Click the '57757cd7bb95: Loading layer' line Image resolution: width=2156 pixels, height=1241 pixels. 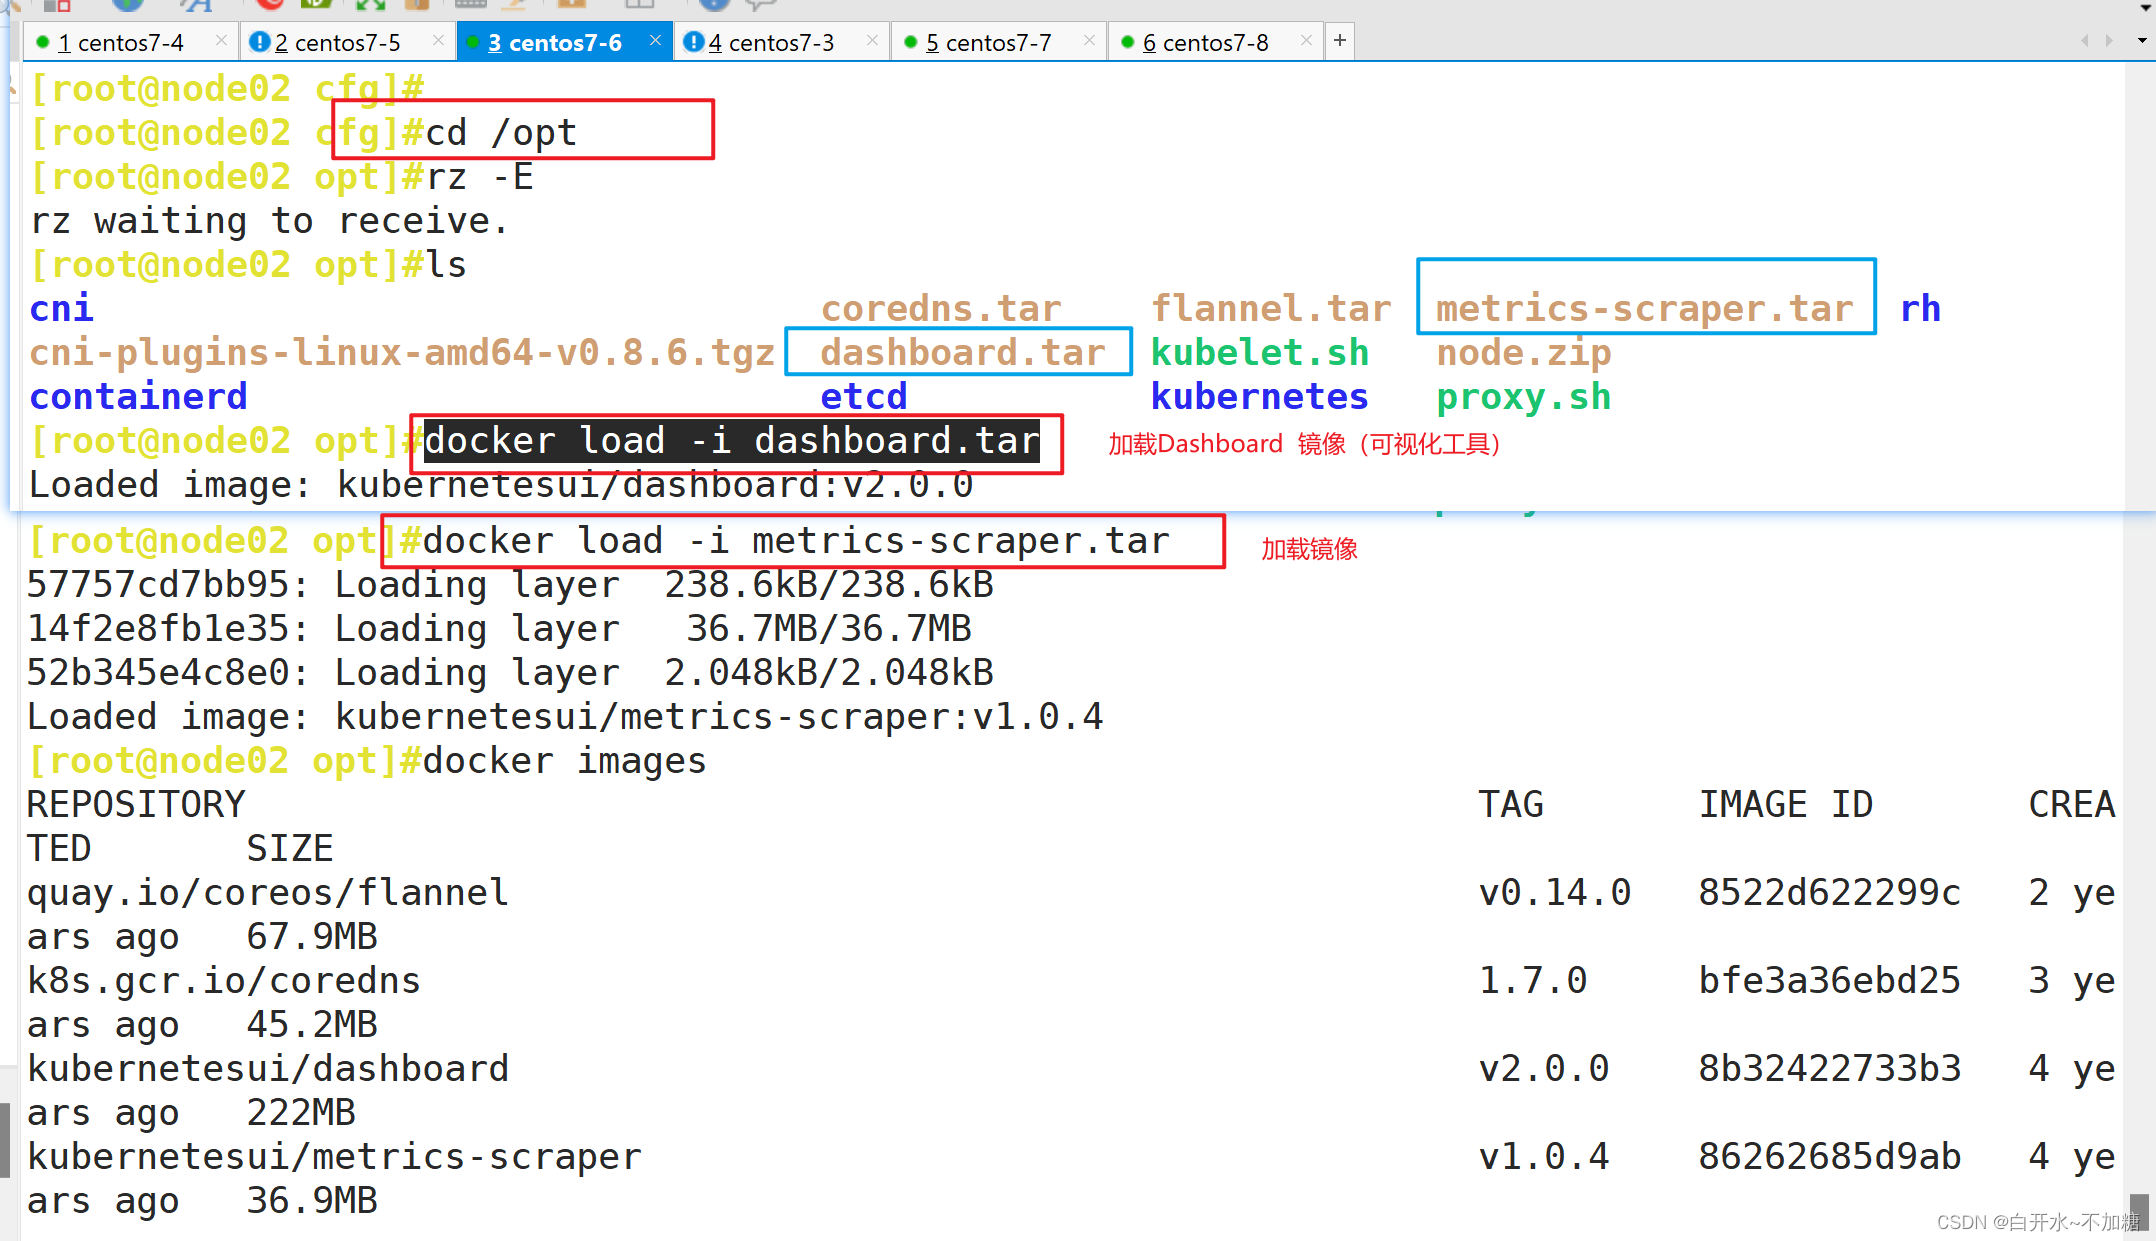[510, 585]
